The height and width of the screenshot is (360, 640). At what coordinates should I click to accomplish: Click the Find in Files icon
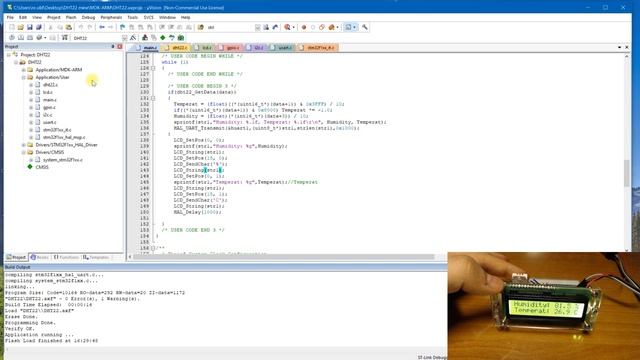[x=201, y=27]
